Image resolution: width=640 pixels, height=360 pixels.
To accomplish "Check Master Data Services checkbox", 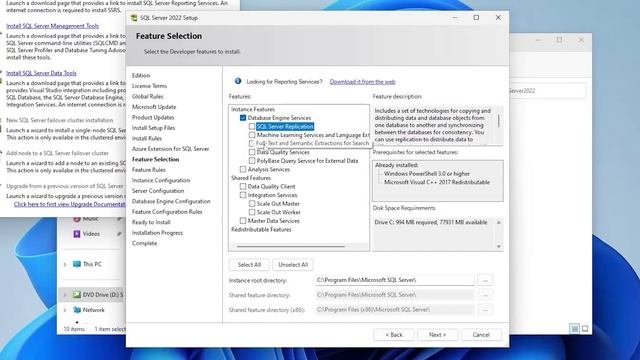I will click(x=243, y=221).
